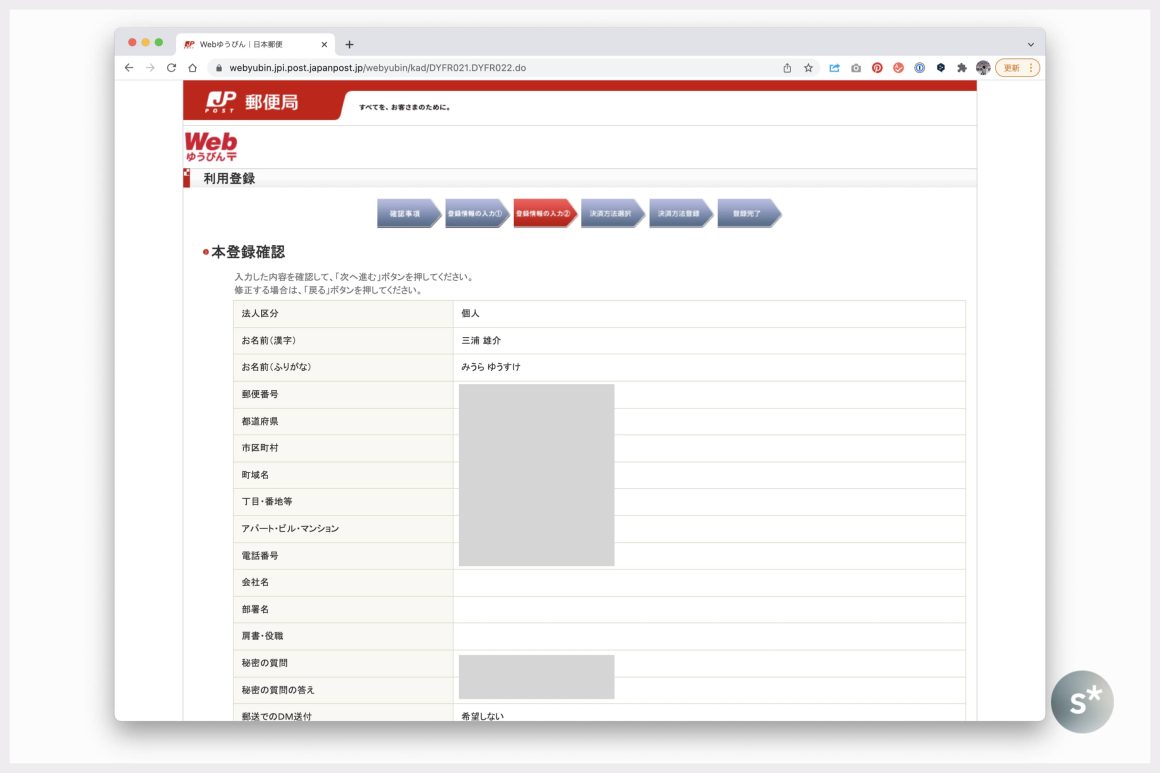Open the share page icon in address bar
This screenshot has width=1160, height=773.
click(x=787, y=68)
